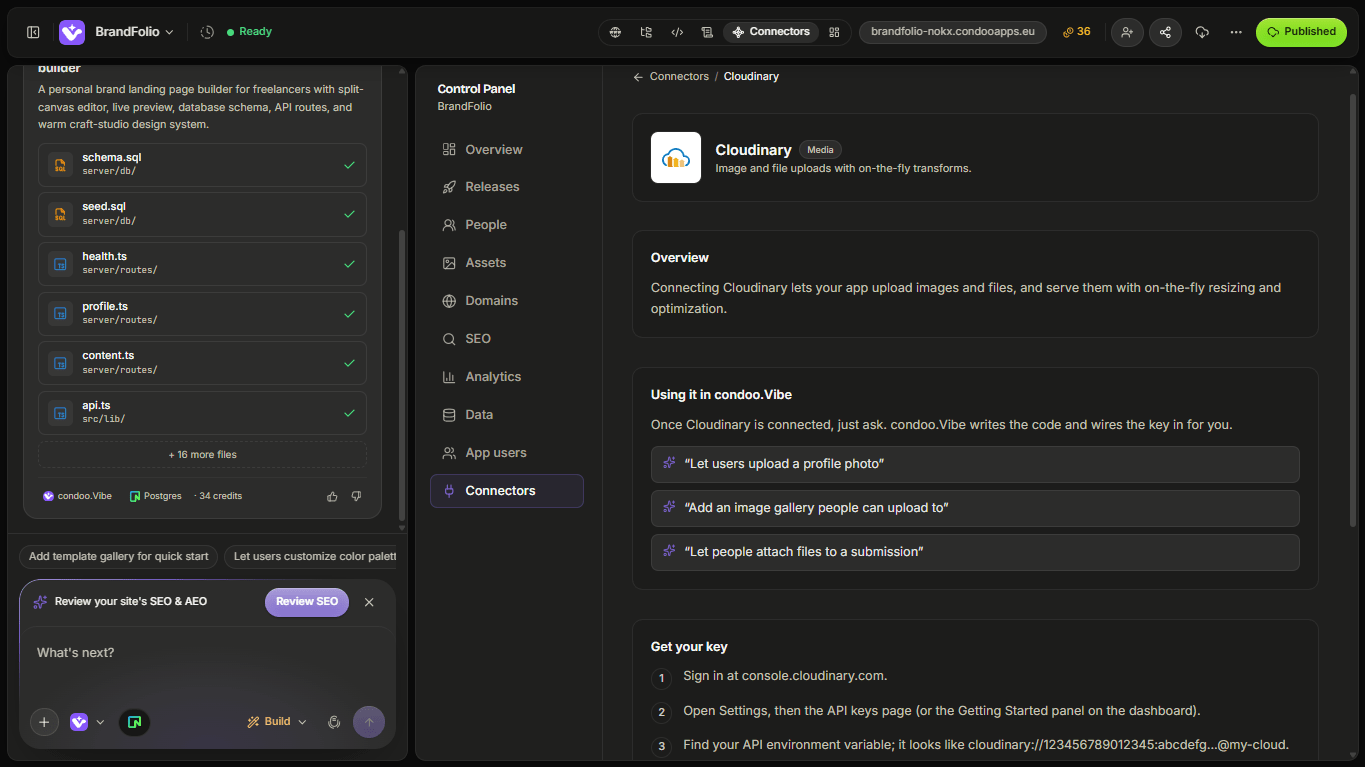1365x767 pixels.
Task: Open the schema.sql file card
Action: click(202, 165)
